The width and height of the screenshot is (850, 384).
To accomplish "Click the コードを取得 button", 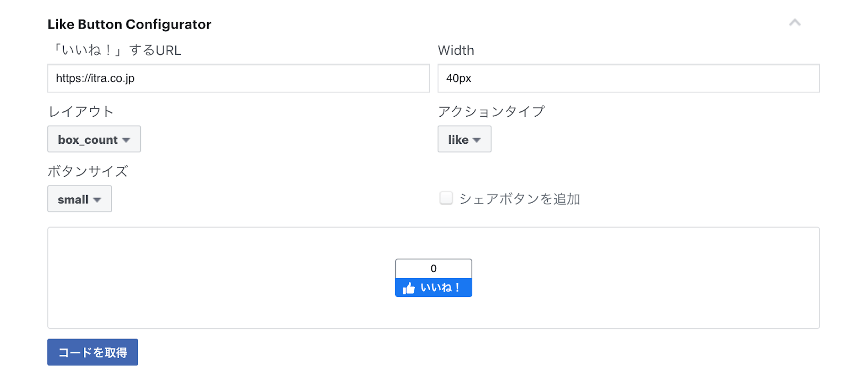I will click(92, 353).
